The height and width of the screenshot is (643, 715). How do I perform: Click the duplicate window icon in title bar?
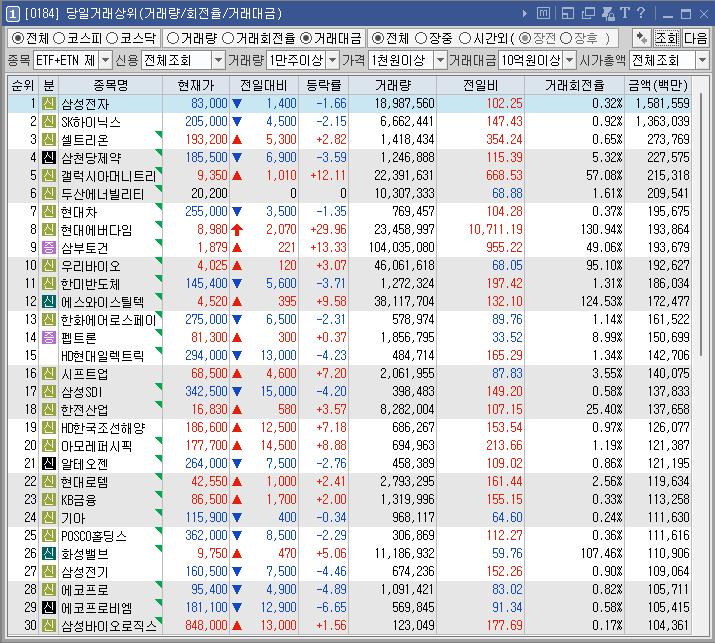pos(588,14)
